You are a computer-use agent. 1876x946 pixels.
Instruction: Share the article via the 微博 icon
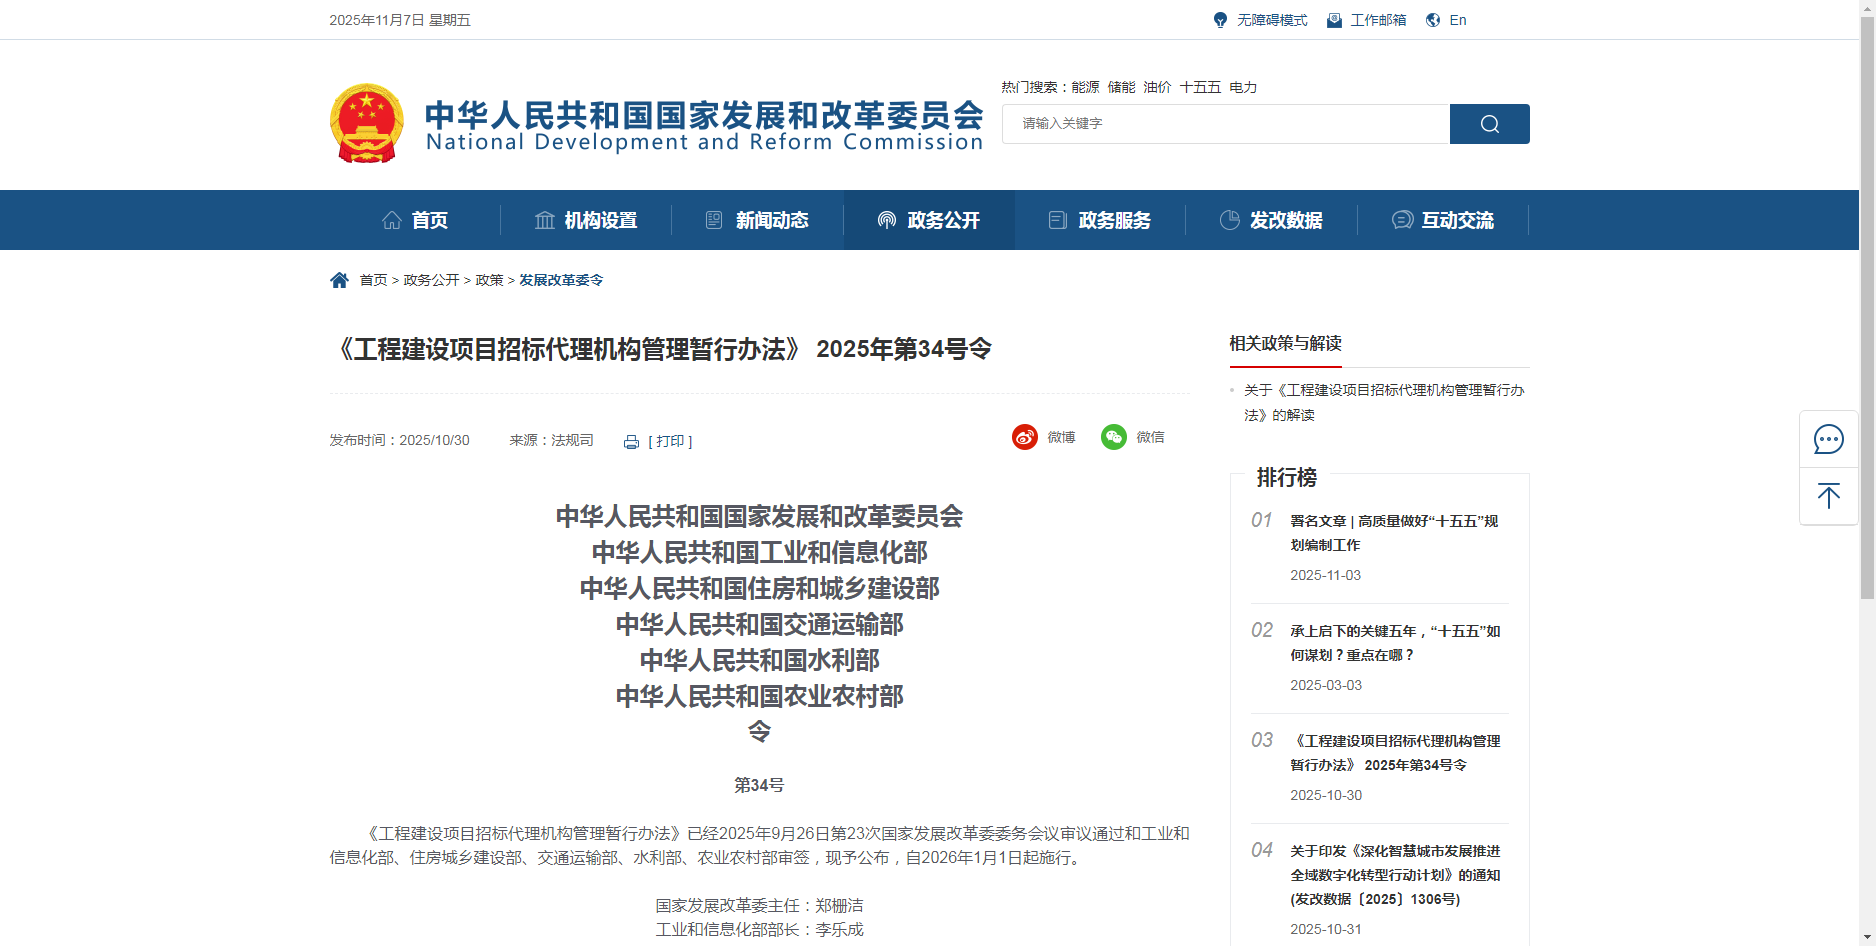pos(1025,437)
